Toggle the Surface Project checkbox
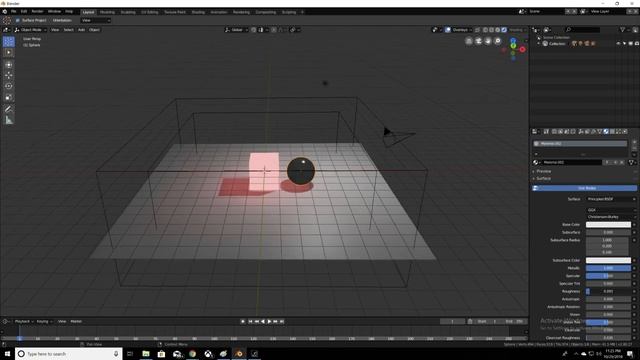Screen dimensions: 640x360 (x=18, y=20)
